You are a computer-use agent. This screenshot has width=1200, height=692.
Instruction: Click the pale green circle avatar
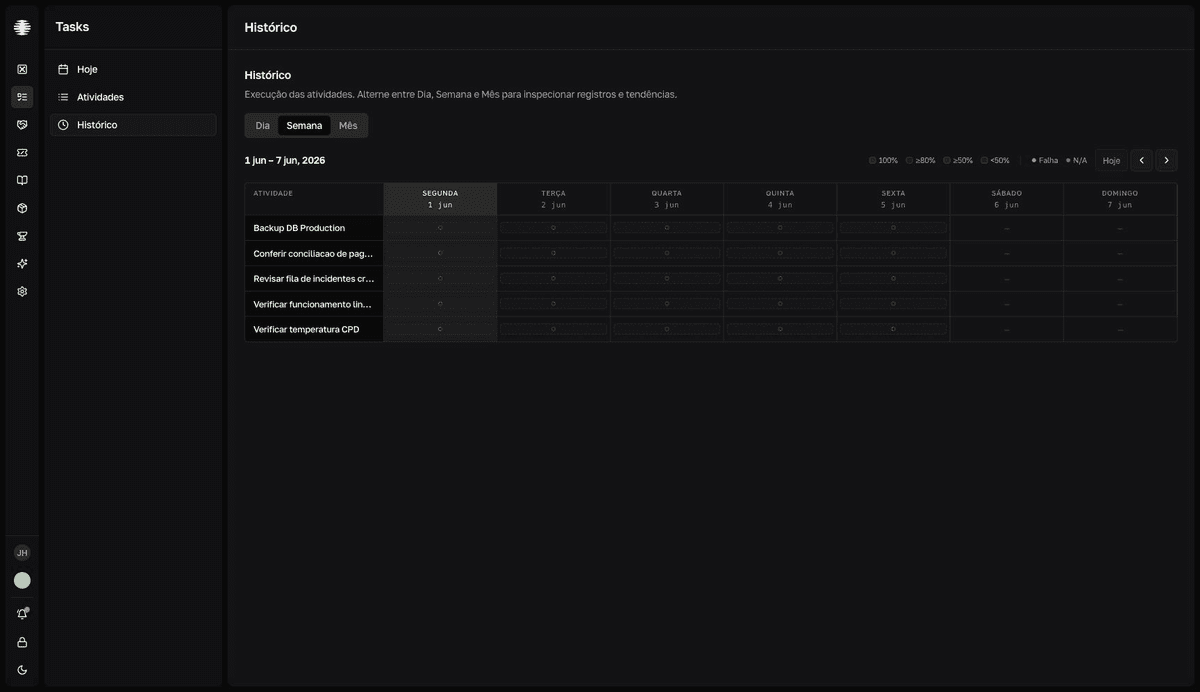[x=22, y=580]
